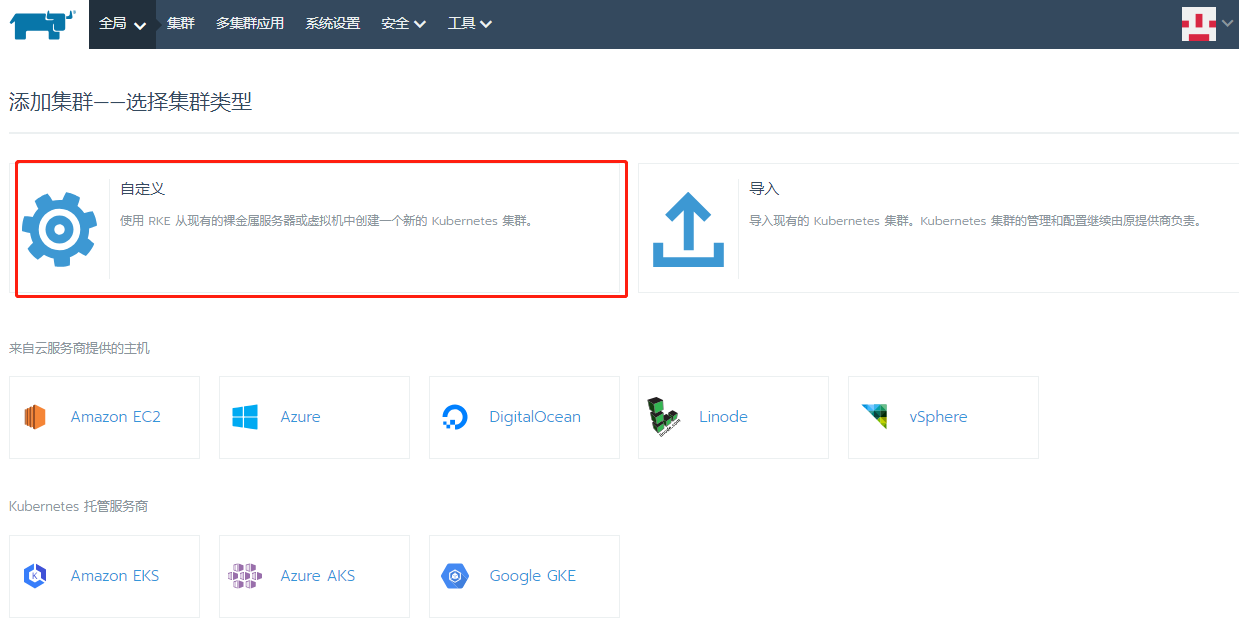The image size is (1239, 625).
Task: Click the Amazon EC2 orange logo icon
Action: [x=35, y=417]
